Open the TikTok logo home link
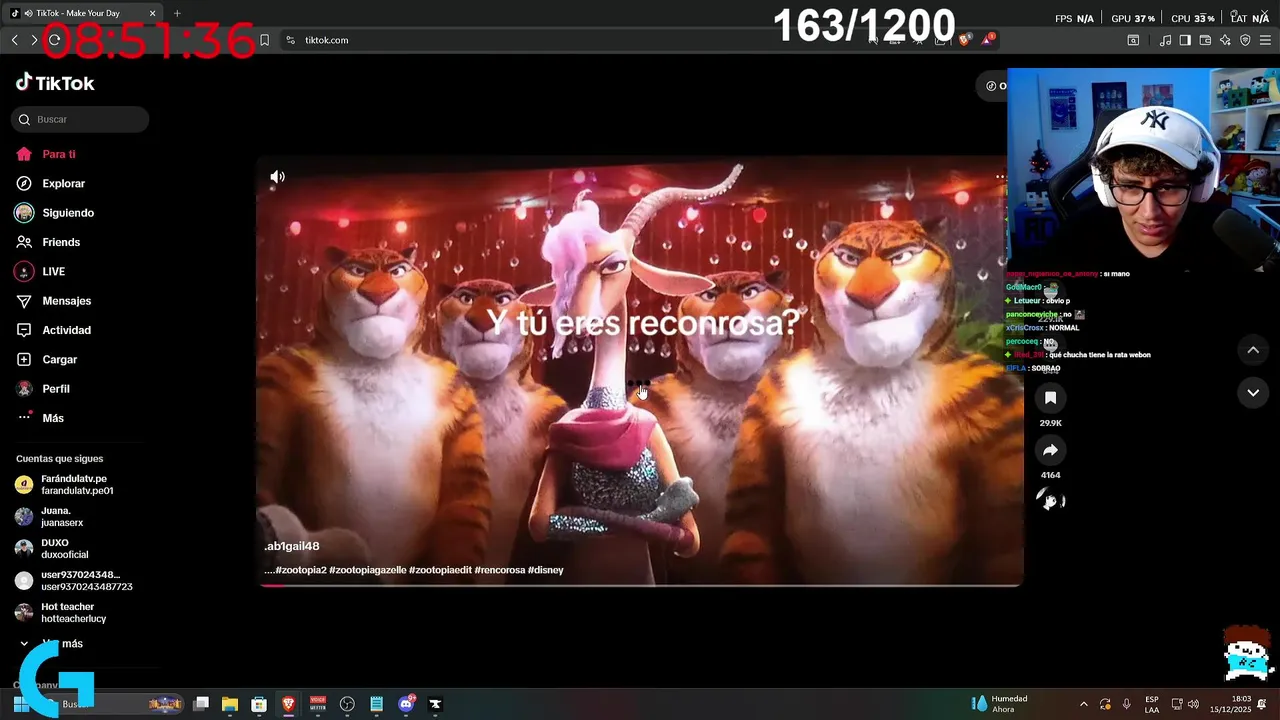Viewport: 1280px width, 720px height. (55, 83)
